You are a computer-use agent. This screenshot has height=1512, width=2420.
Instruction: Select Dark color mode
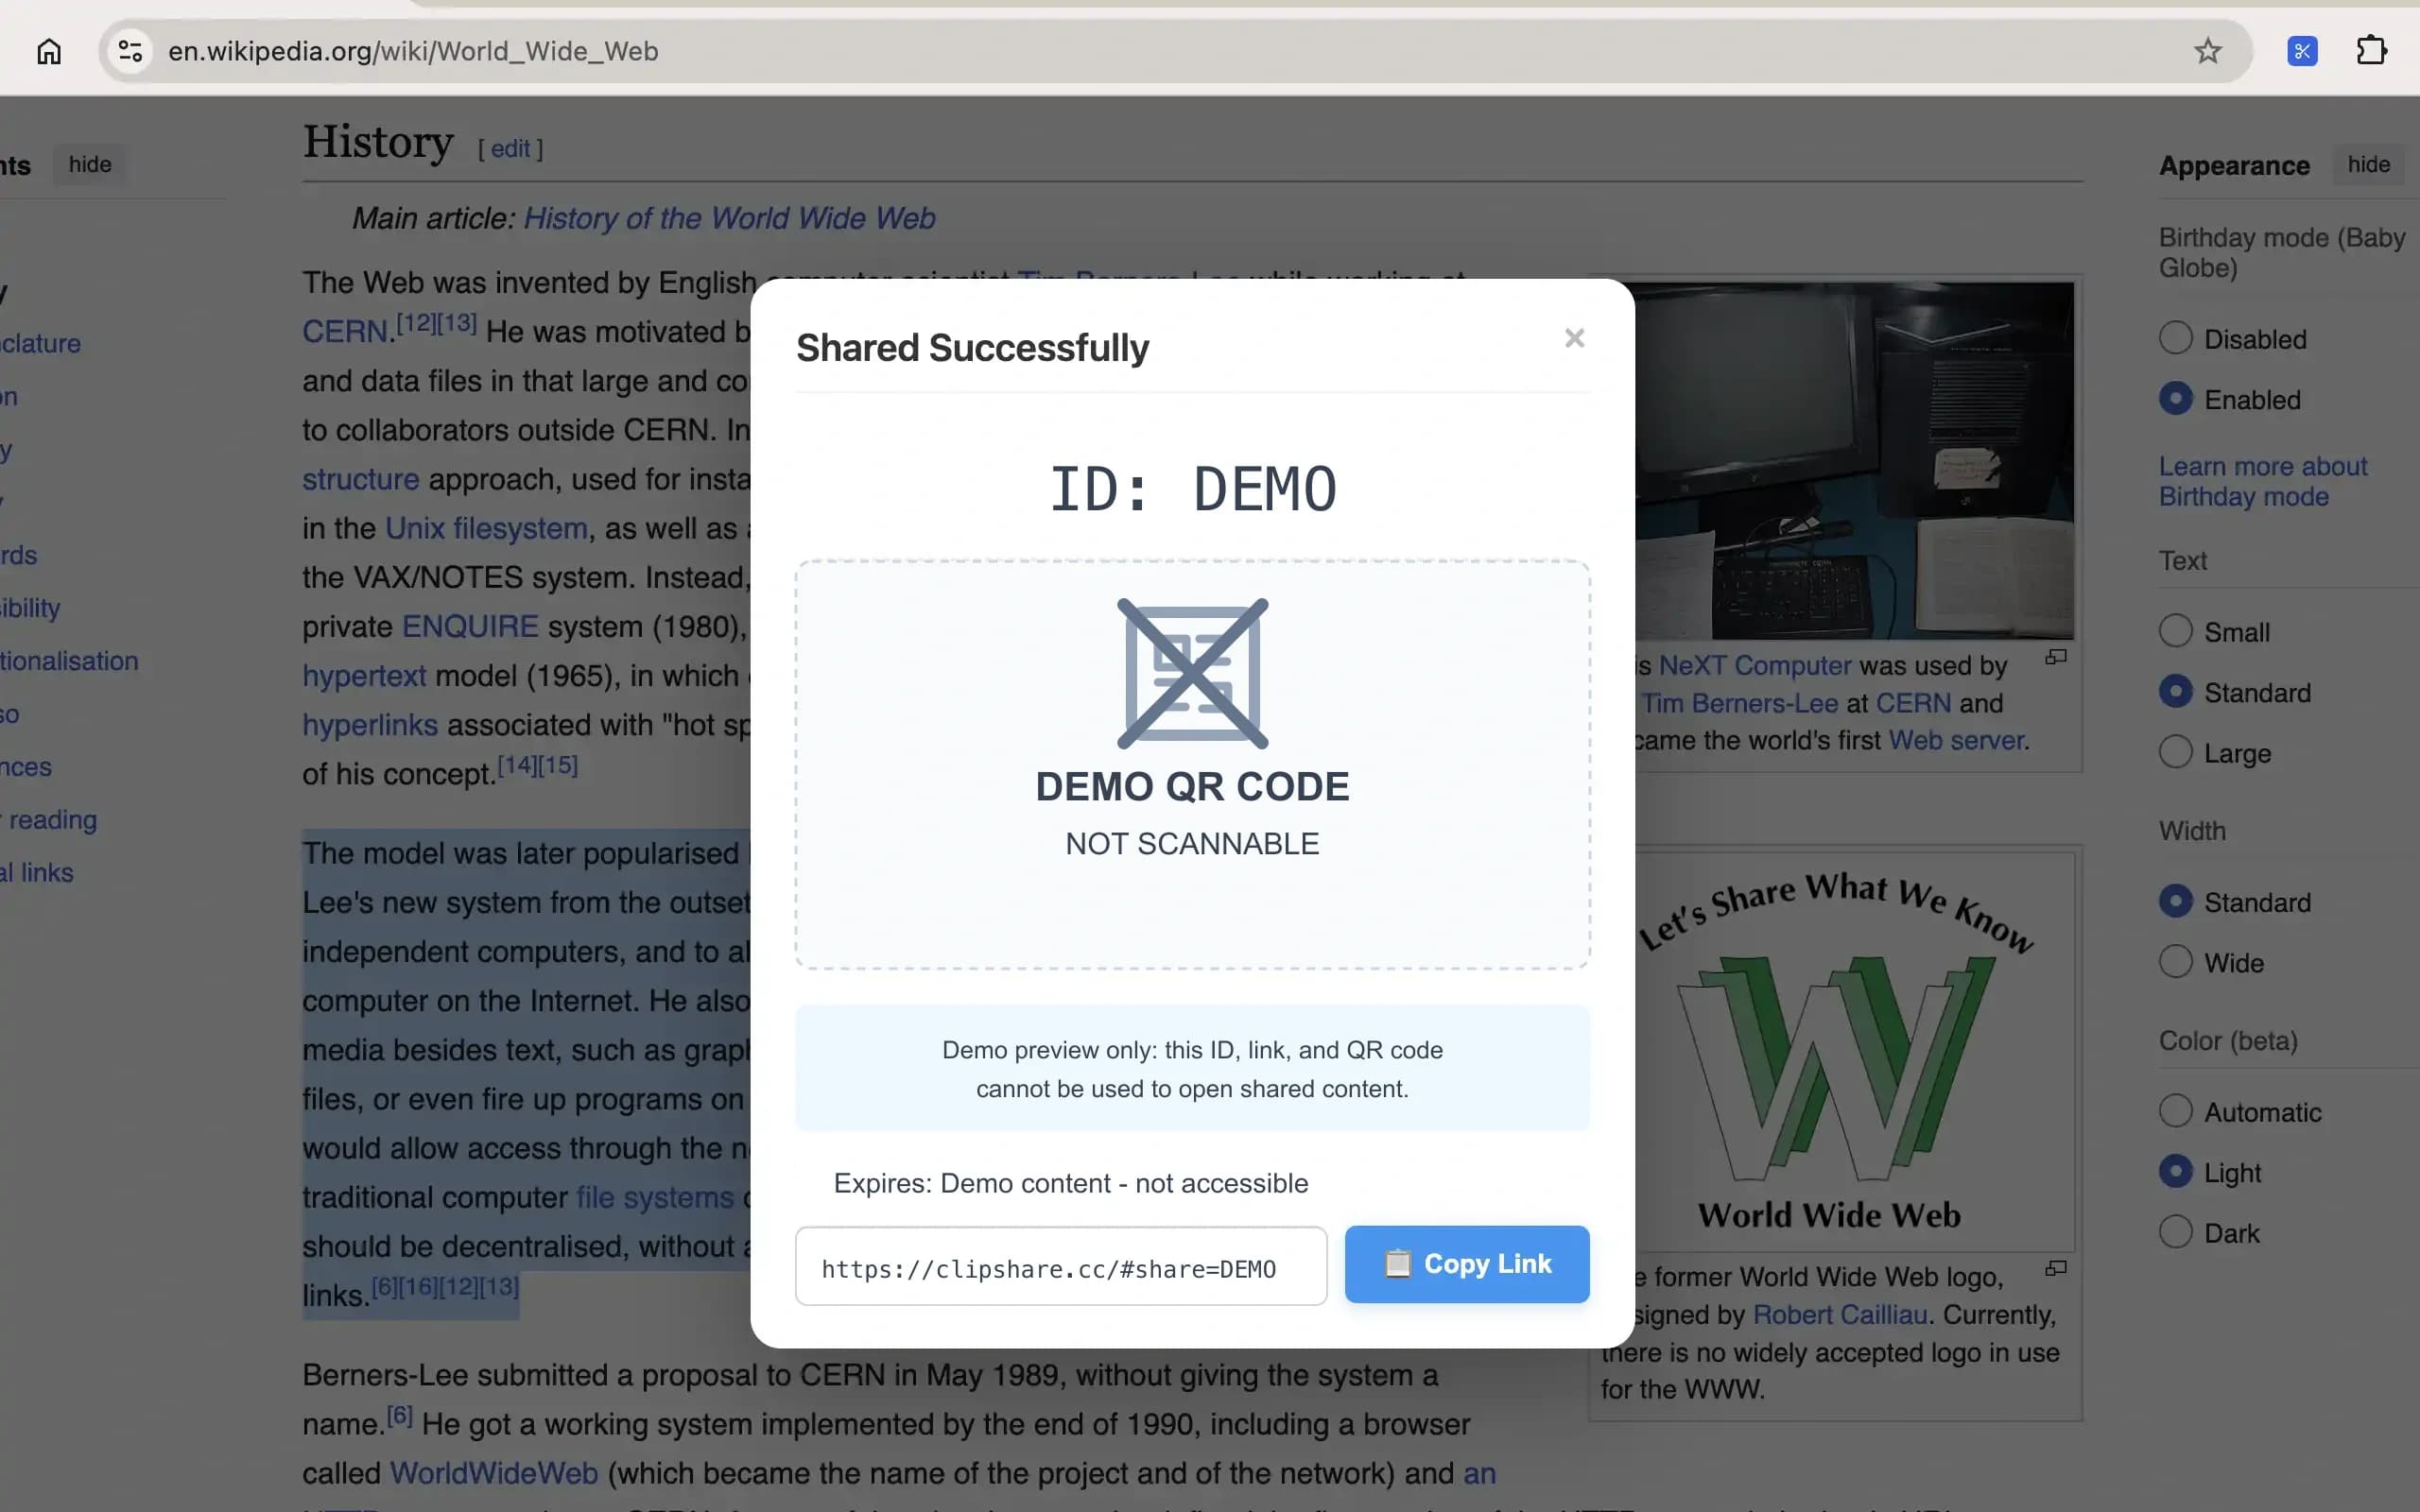pos(2175,1232)
